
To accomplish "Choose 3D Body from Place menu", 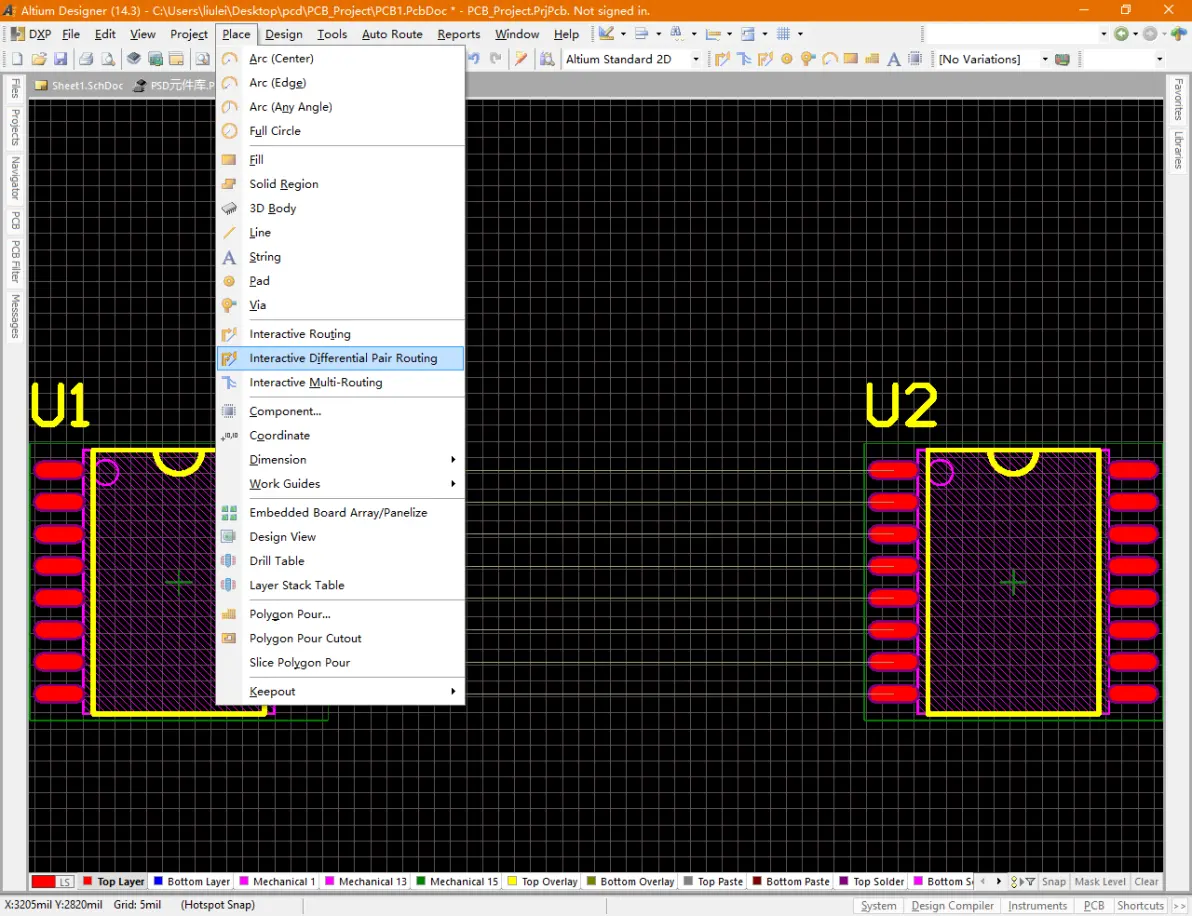I will coord(341,209).
